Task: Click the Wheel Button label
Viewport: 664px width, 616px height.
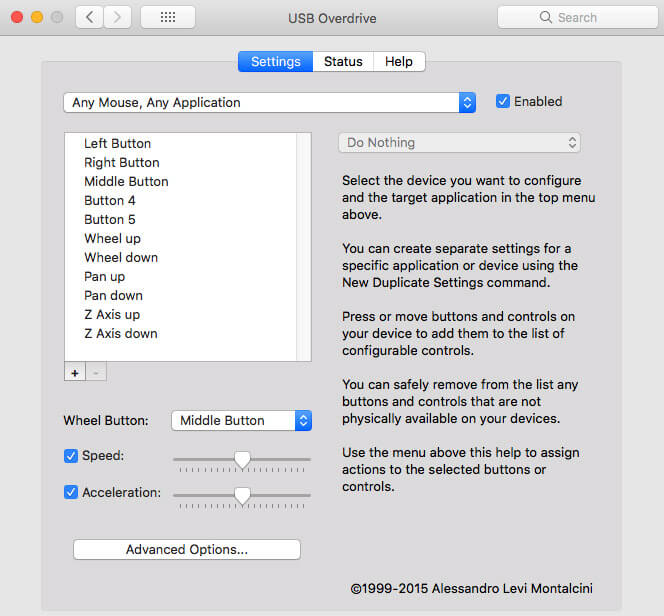Action: point(106,421)
